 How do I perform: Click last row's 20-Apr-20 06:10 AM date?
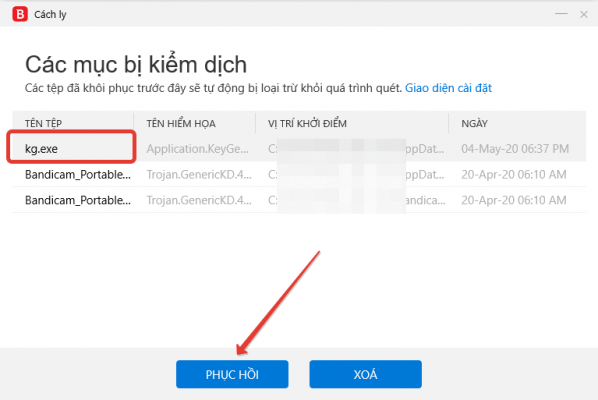point(514,200)
